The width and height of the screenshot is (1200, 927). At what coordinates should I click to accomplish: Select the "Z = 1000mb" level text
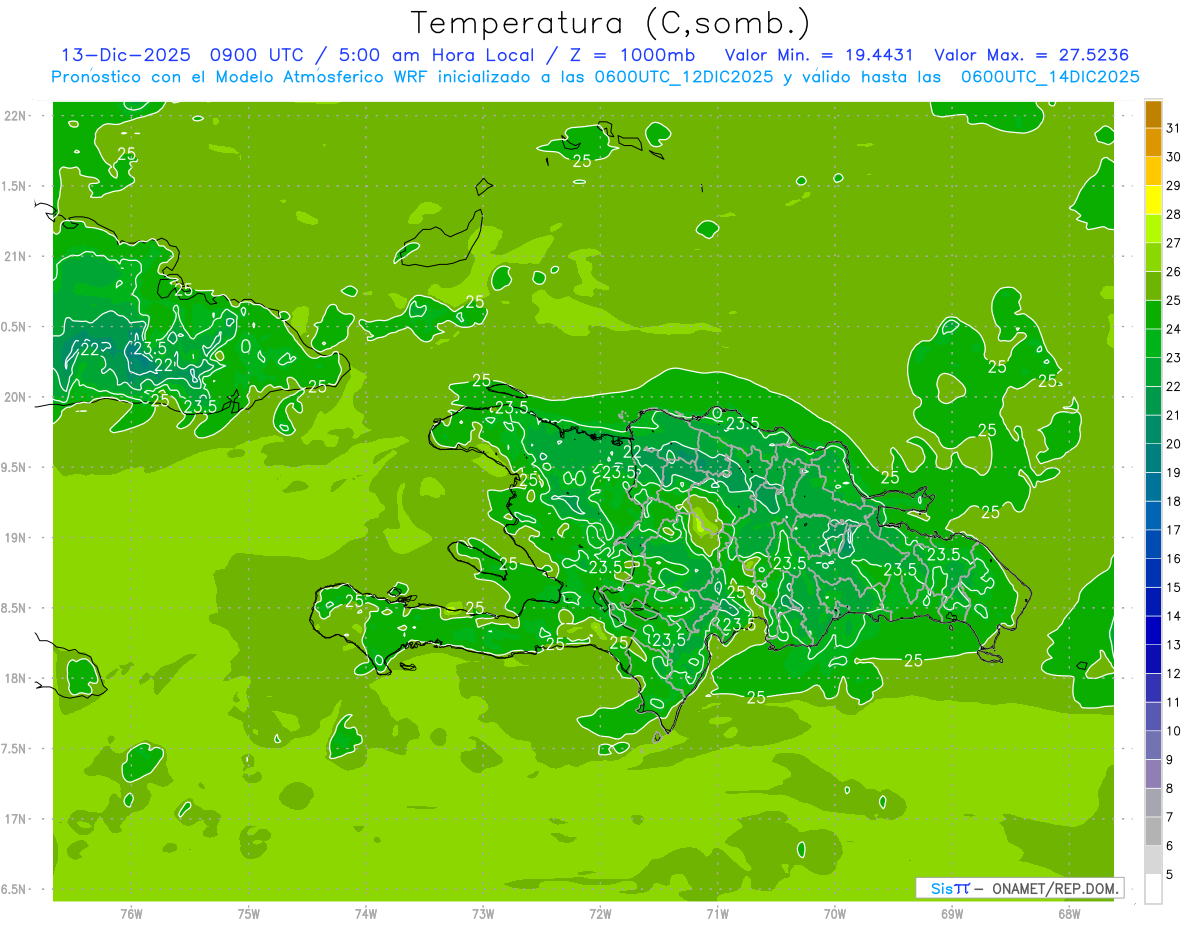pos(635,55)
